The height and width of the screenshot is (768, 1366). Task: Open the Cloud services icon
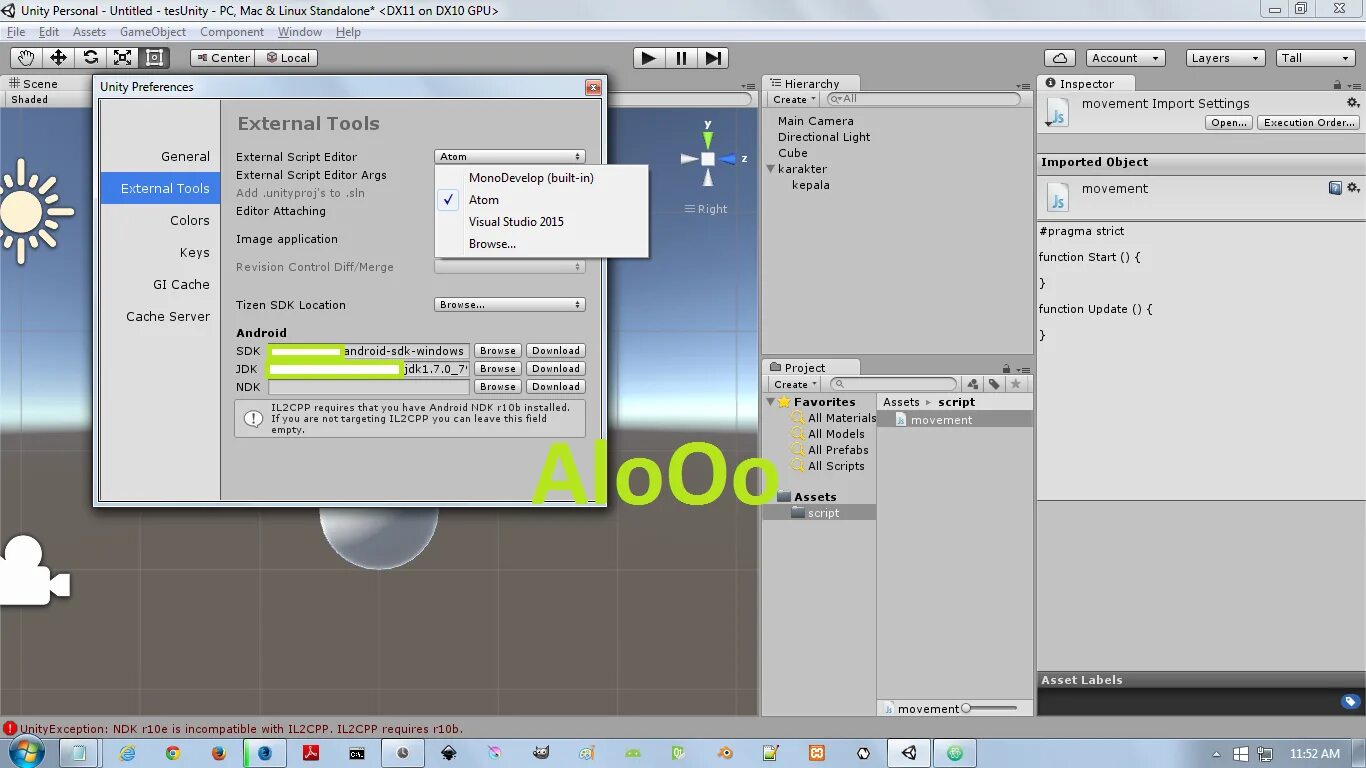[1059, 58]
